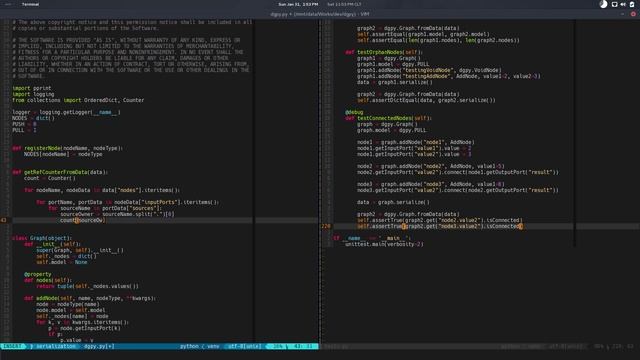The width and height of the screenshot is (640, 360).
Task: Click highlighted line number 220 in right gutter
Action: [326, 226]
